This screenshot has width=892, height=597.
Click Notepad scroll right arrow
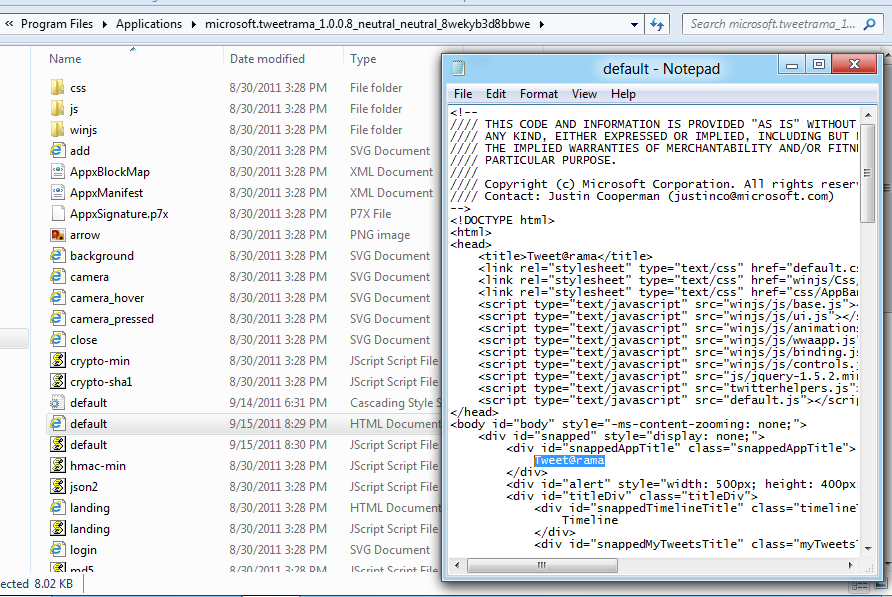[851, 565]
